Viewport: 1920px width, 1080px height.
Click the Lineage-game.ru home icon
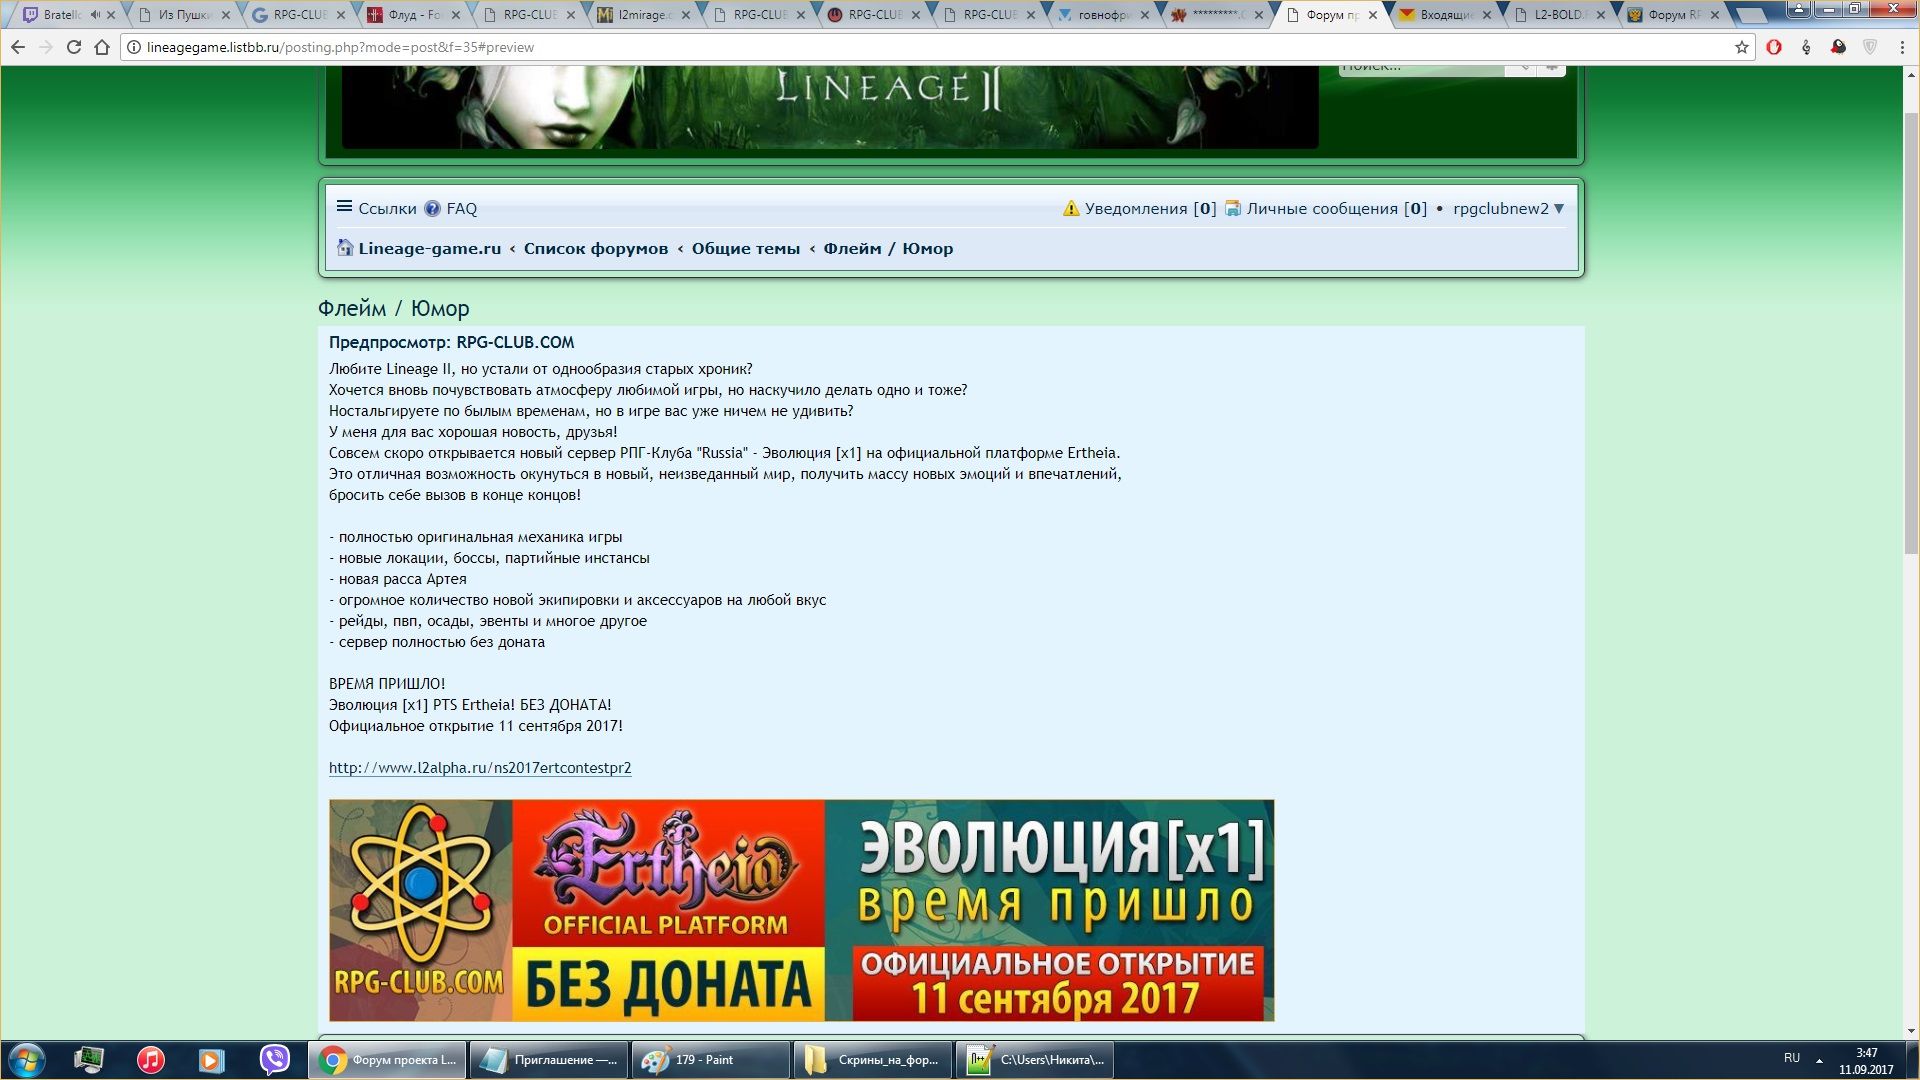345,248
